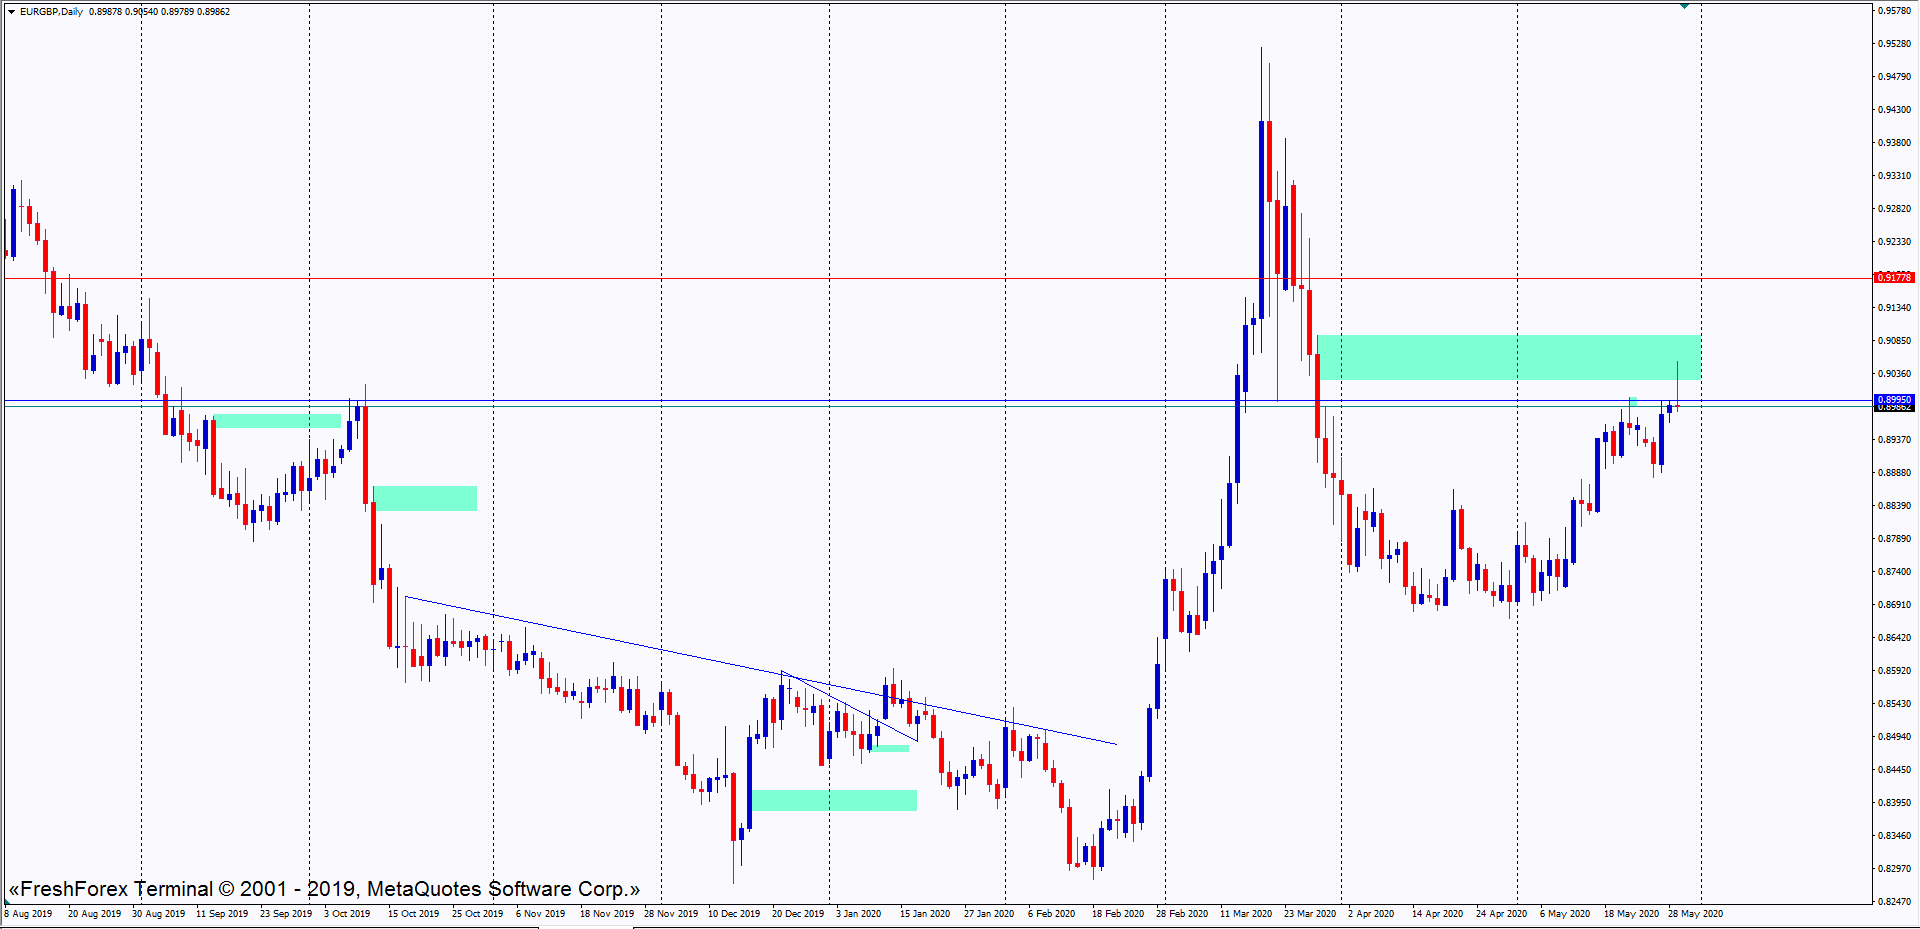Select the red 0.91778 price label
The height and width of the screenshot is (929, 1920).
pos(1893,278)
